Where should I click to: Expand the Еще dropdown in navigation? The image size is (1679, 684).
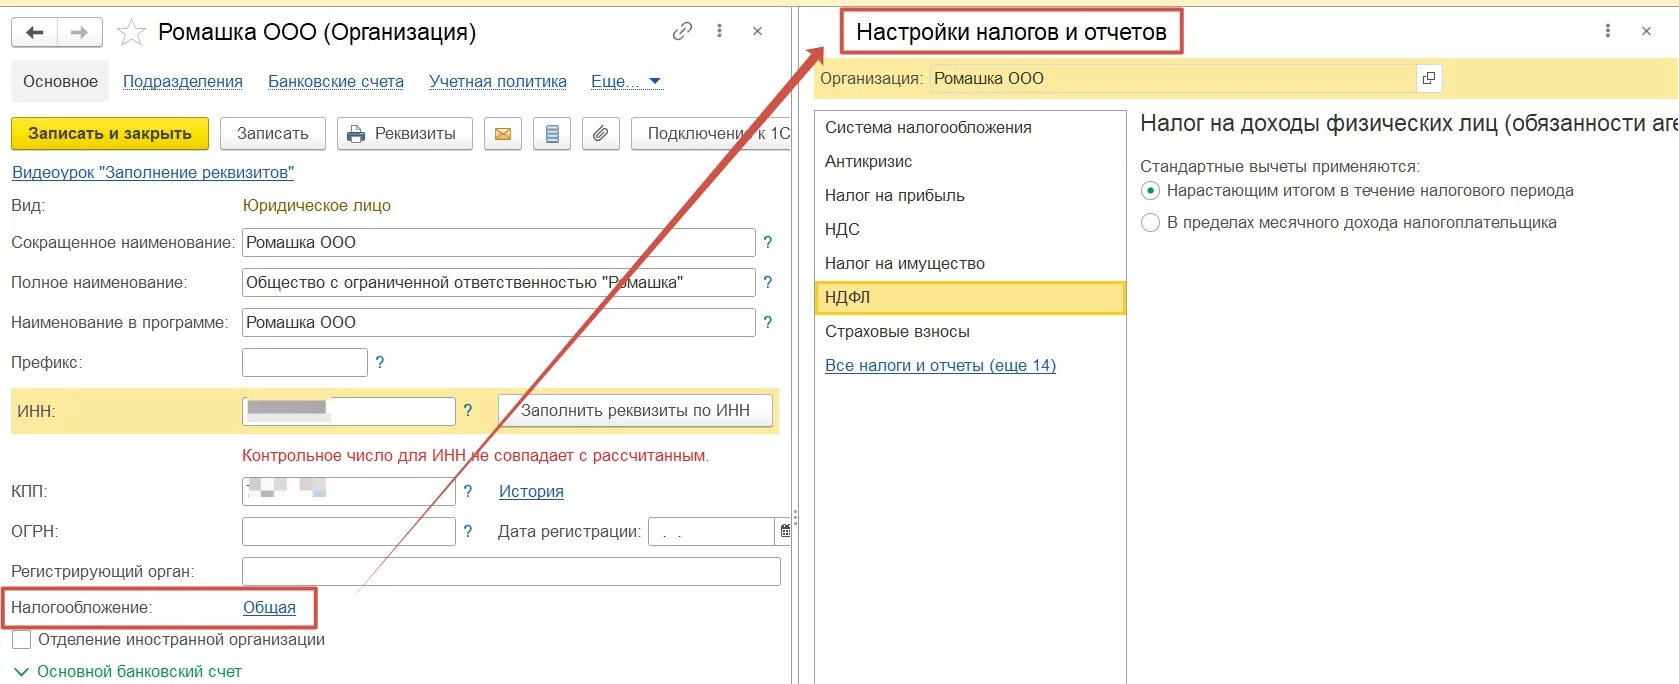[x=626, y=81]
